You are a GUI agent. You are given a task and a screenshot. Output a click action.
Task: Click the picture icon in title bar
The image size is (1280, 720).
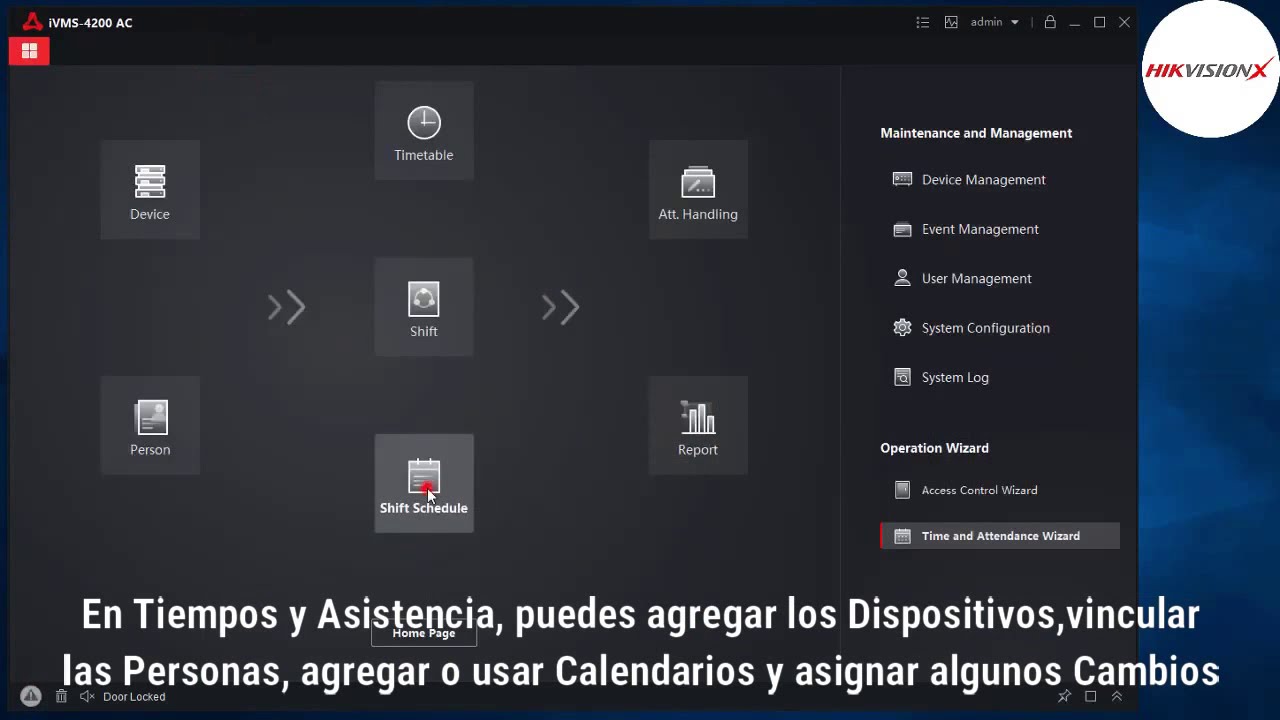click(951, 22)
